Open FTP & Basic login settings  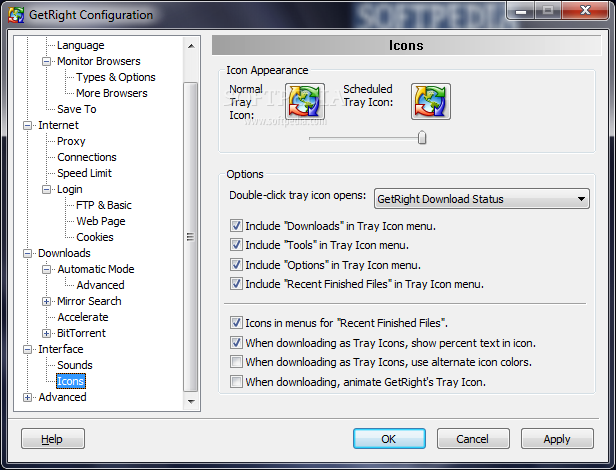[x=104, y=205]
